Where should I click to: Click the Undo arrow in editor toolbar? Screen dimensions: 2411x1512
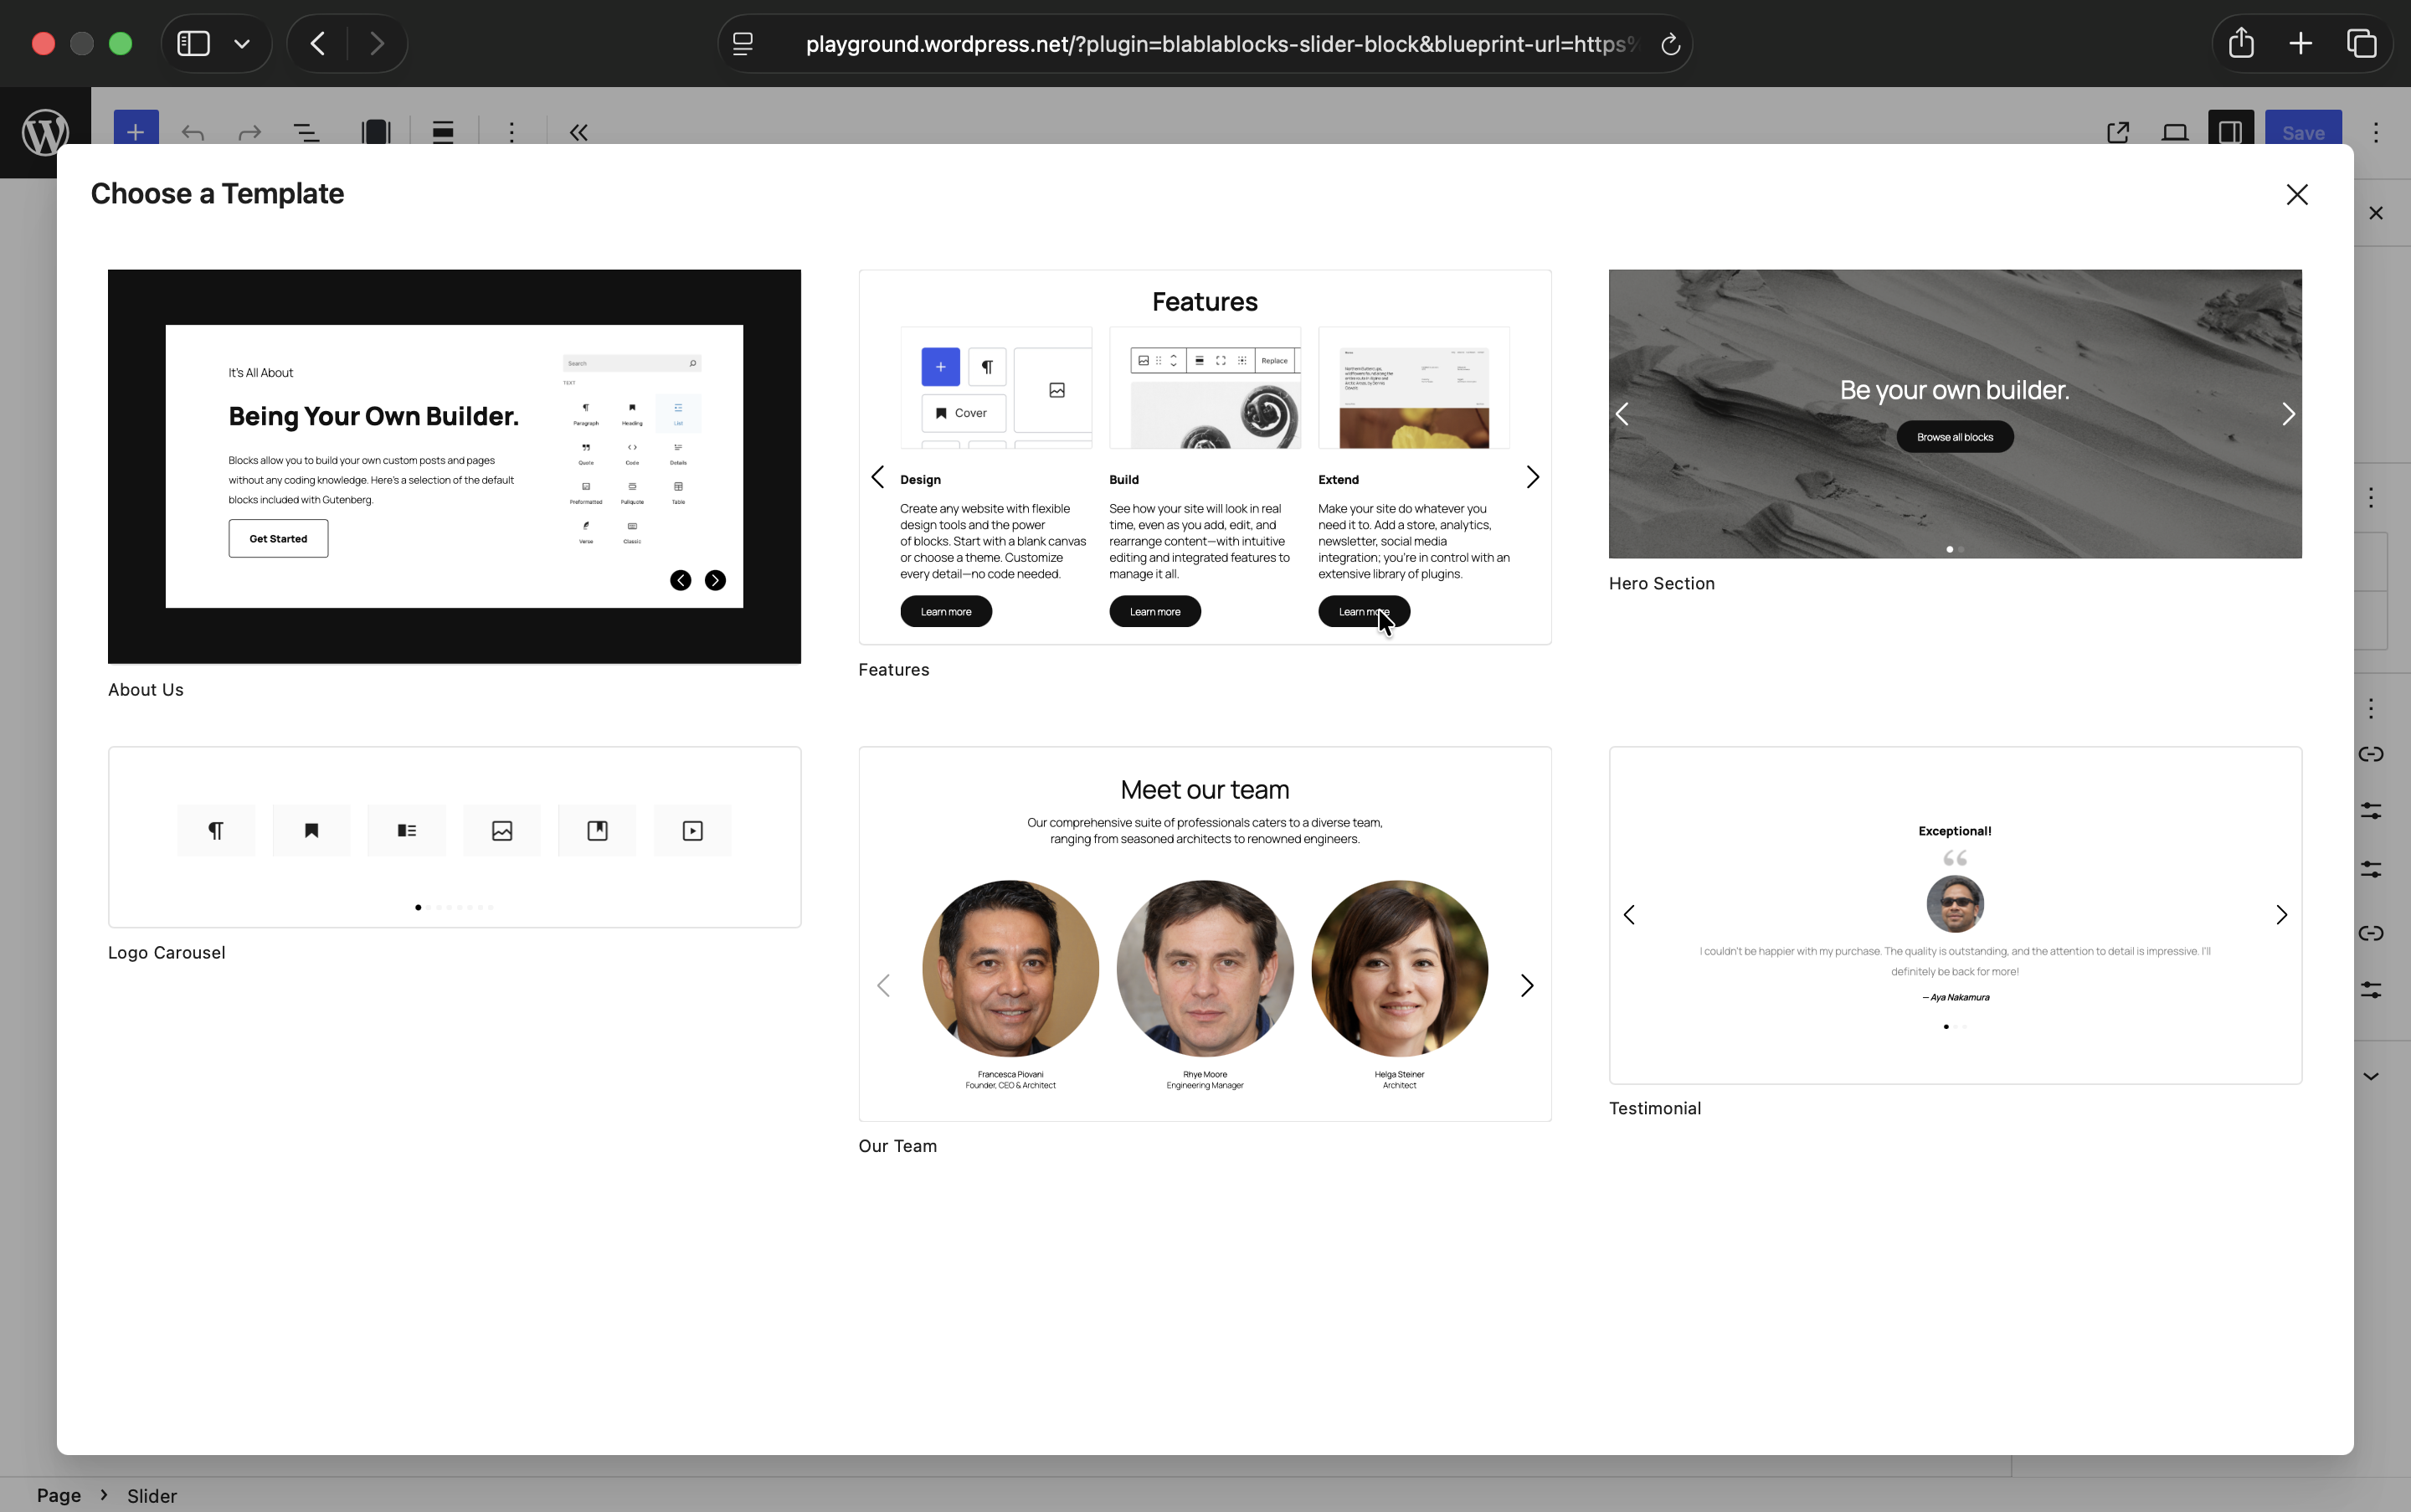(193, 132)
